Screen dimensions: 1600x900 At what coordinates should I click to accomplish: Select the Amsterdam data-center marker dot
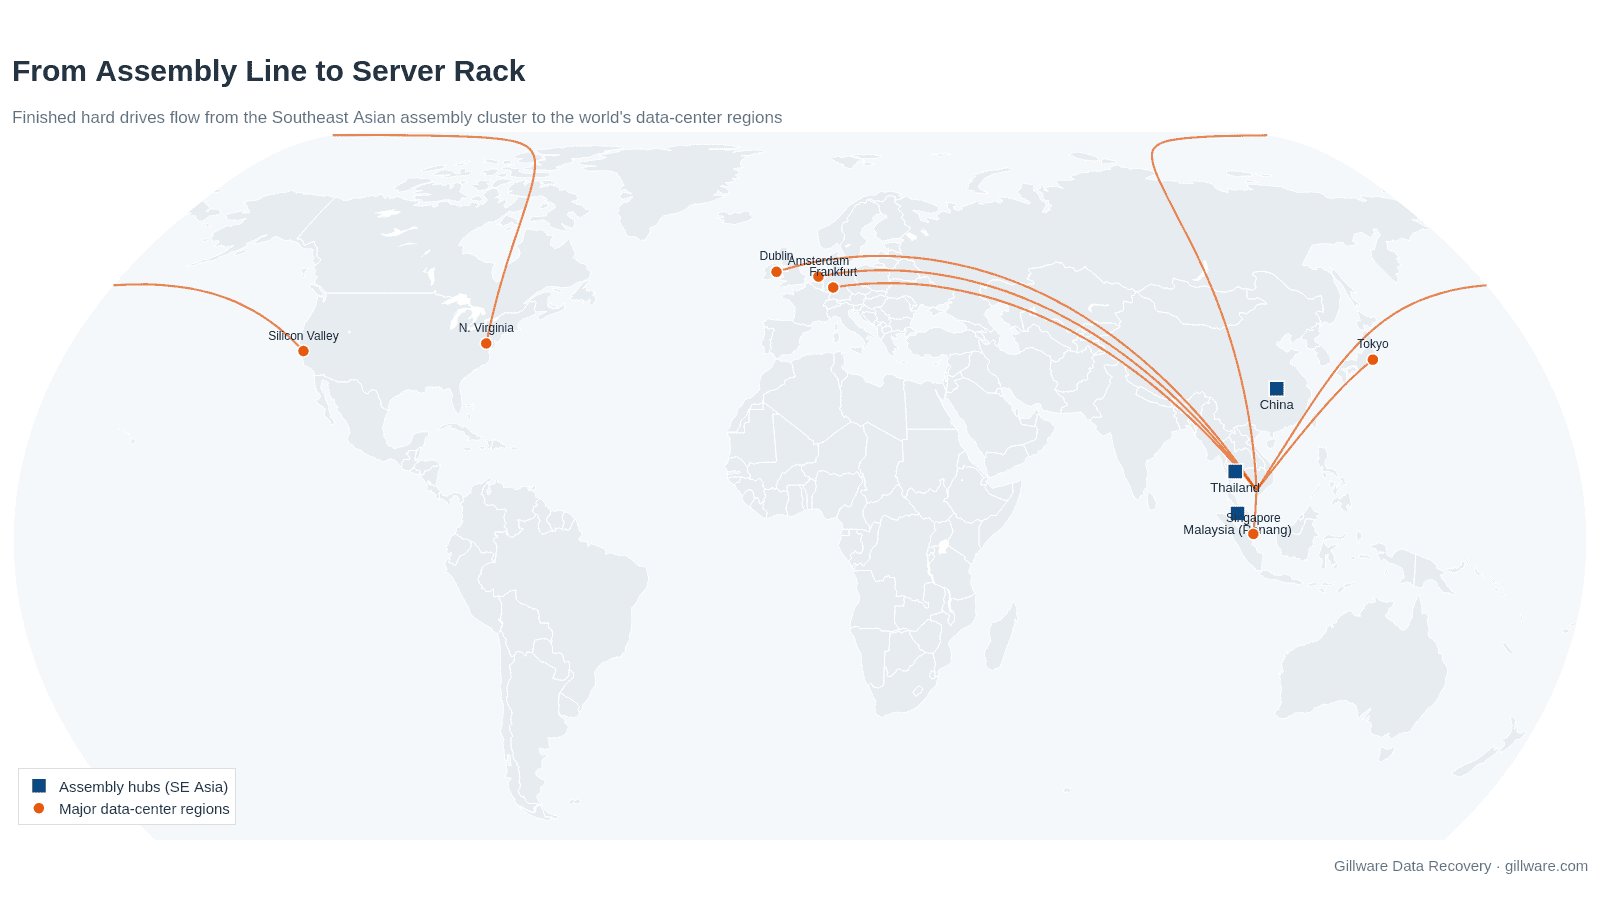click(818, 277)
